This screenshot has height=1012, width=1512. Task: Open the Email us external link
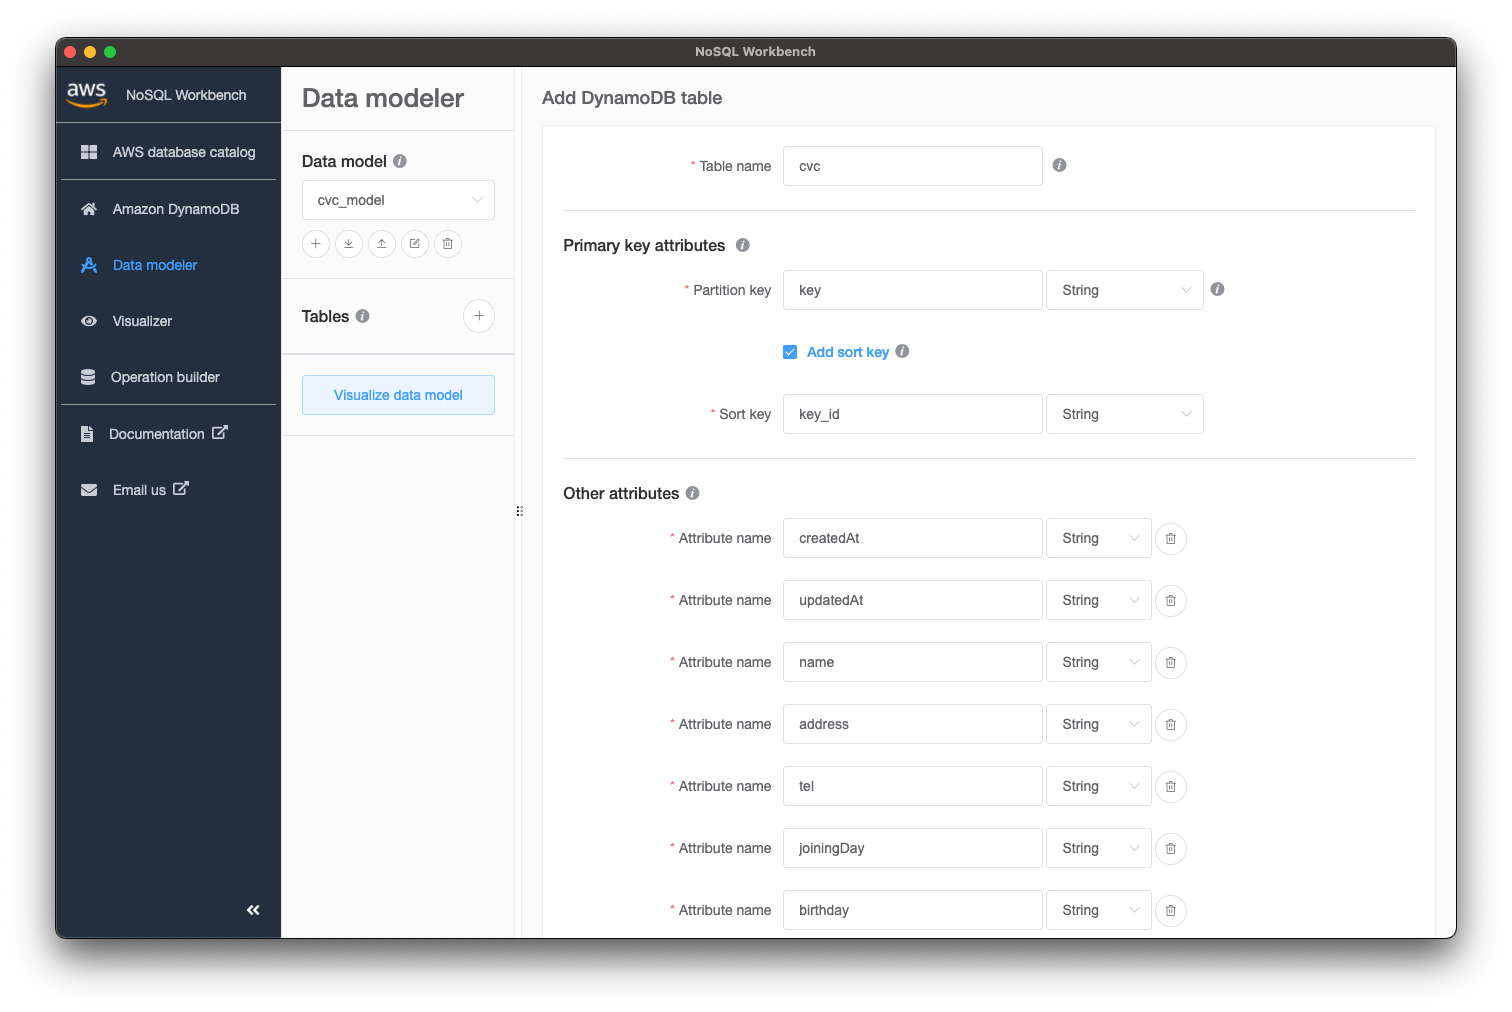point(168,490)
